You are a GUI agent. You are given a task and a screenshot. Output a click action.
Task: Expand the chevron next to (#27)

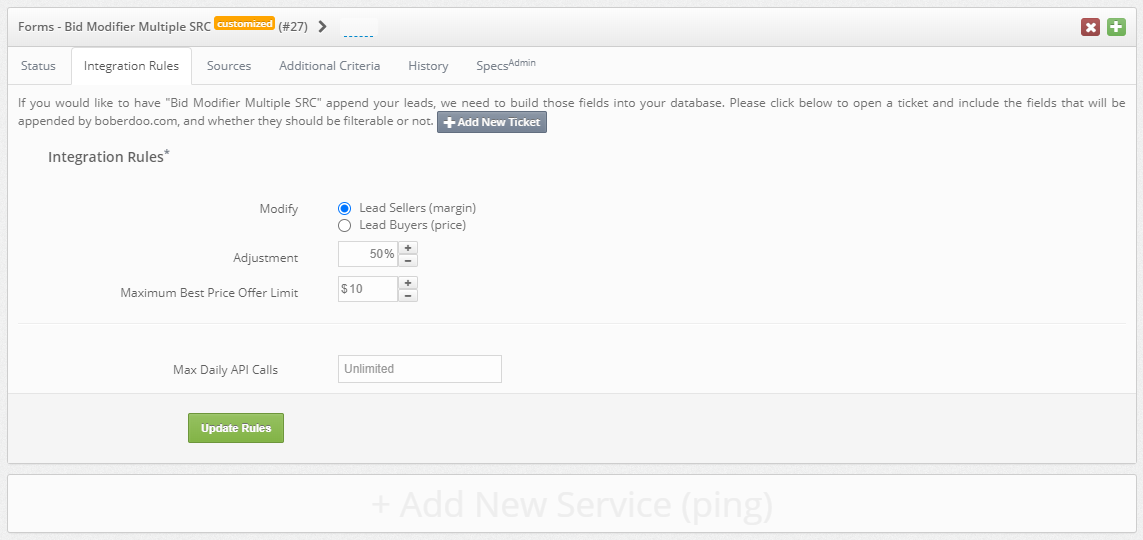[x=322, y=27]
